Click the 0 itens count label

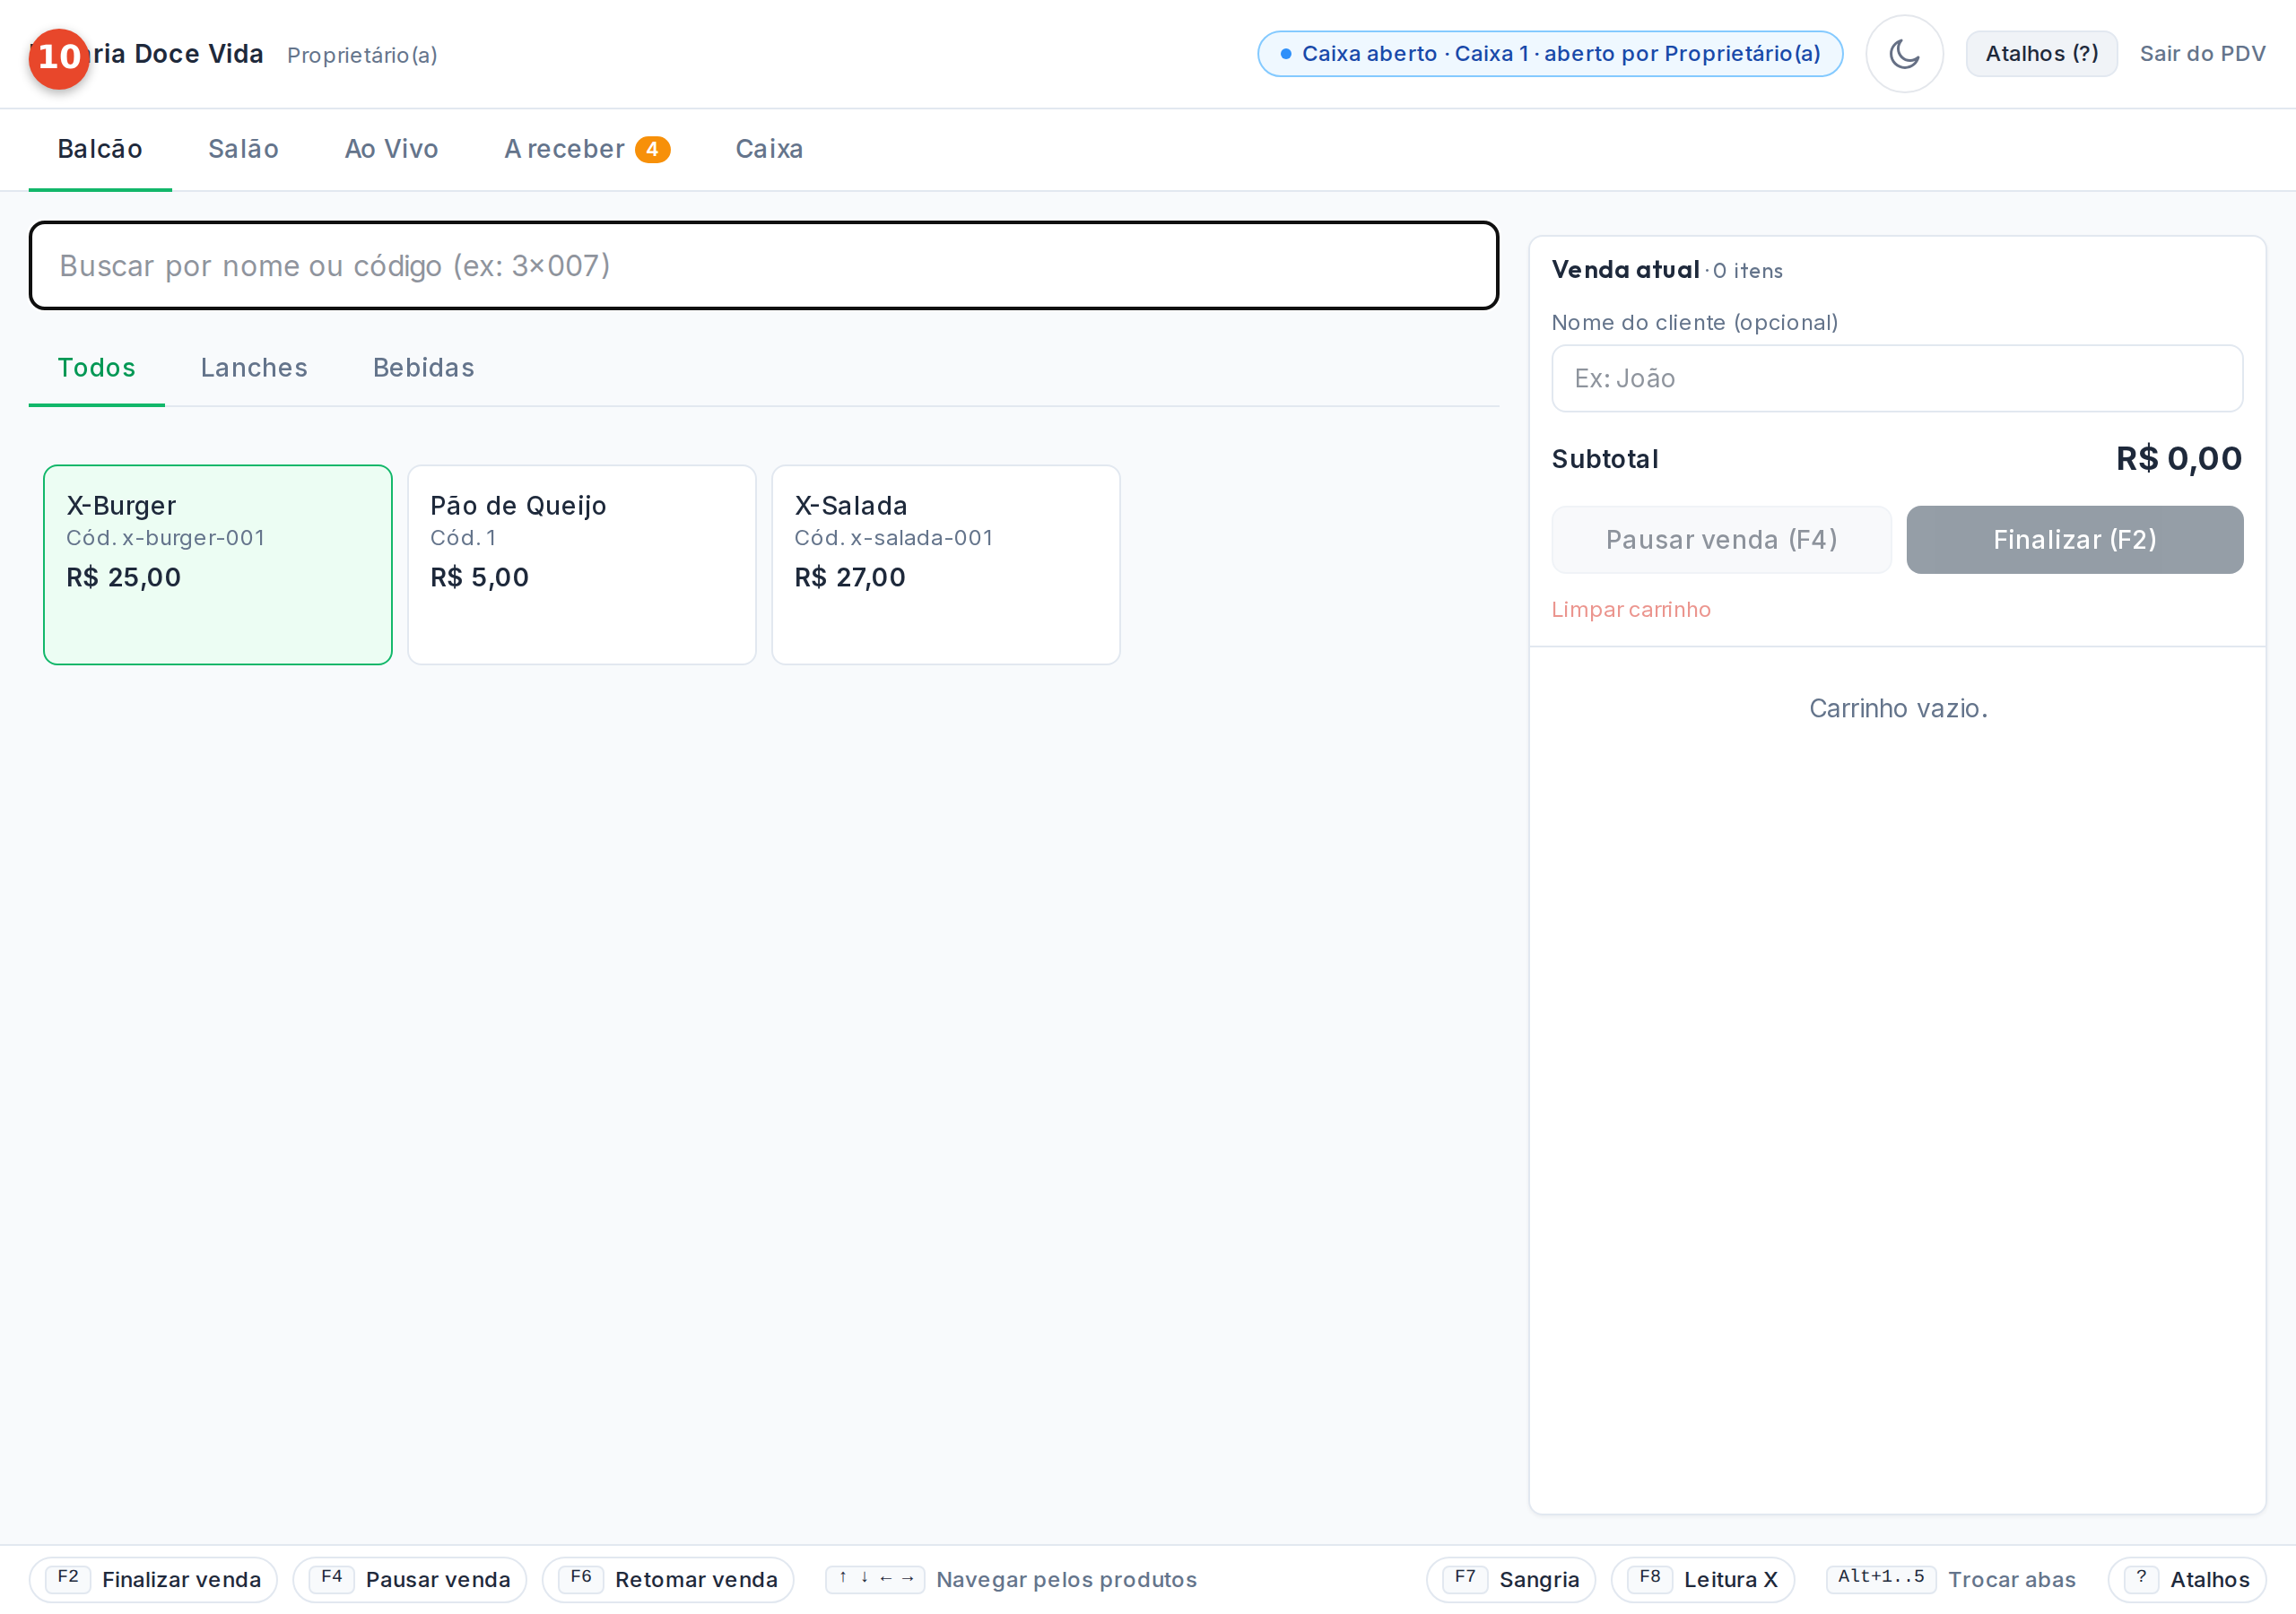1747,271
